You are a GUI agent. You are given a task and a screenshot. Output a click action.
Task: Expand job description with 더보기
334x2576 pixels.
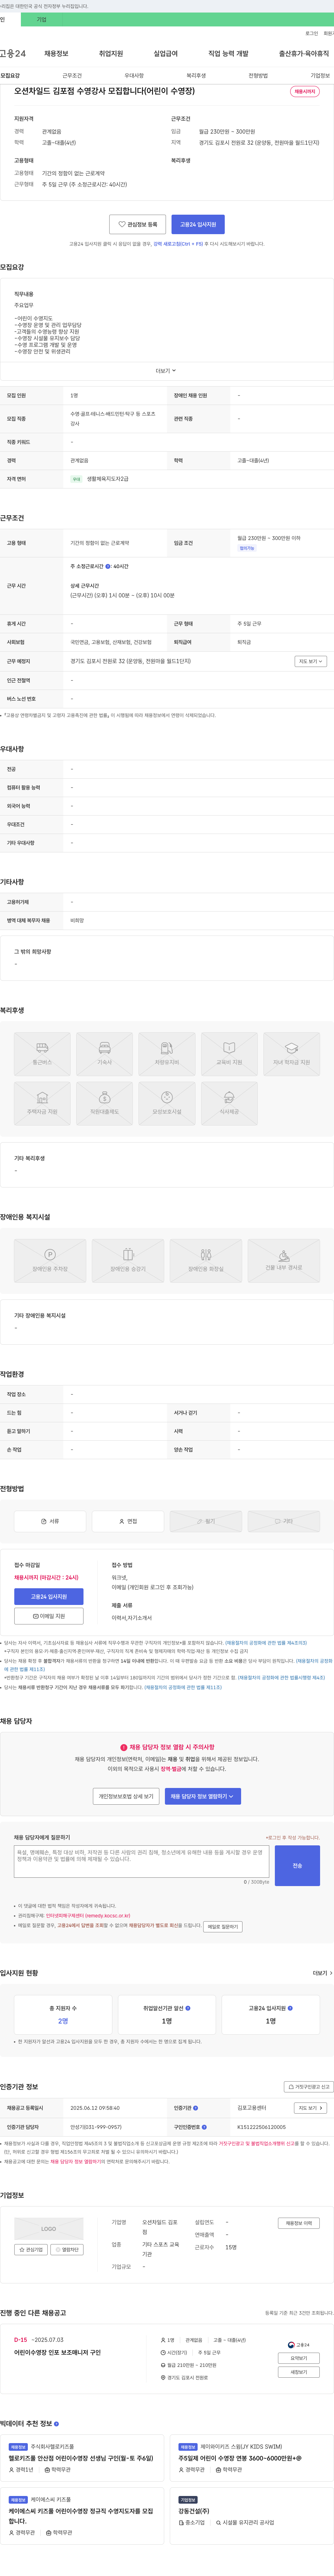click(166, 371)
